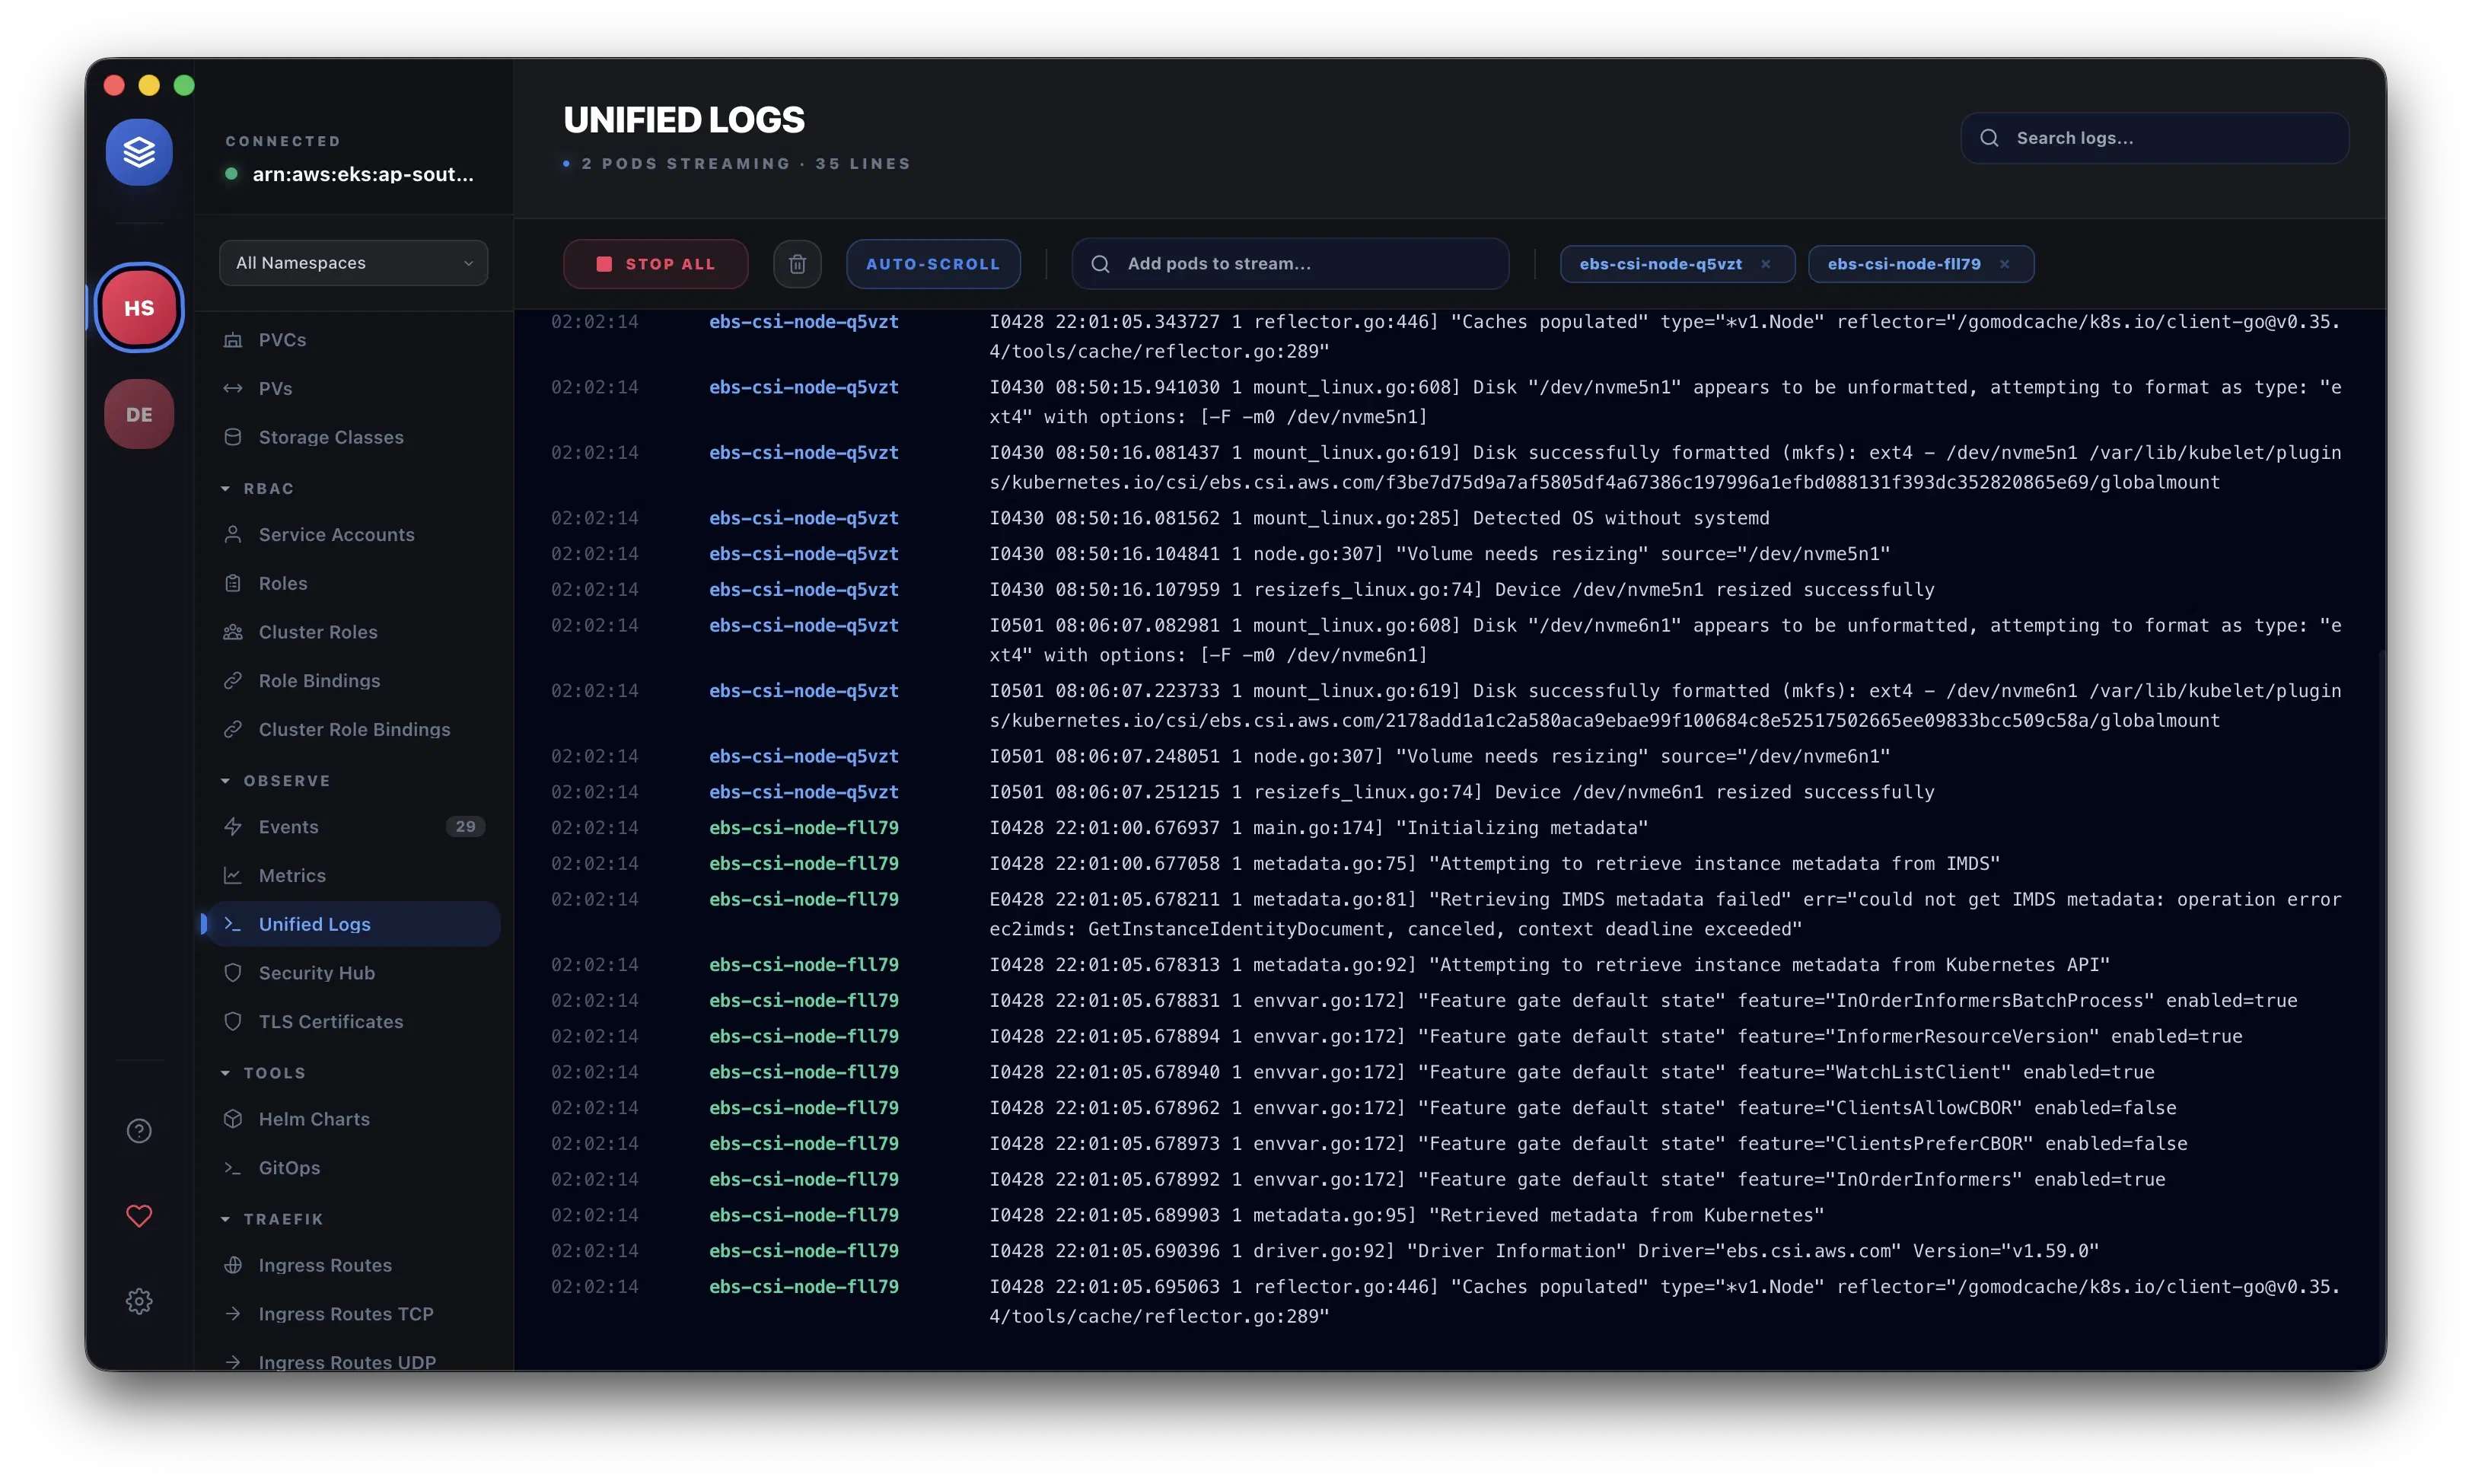The image size is (2472, 1484).
Task: Click the connected cluster arn:aws:eks name
Action: click(363, 174)
